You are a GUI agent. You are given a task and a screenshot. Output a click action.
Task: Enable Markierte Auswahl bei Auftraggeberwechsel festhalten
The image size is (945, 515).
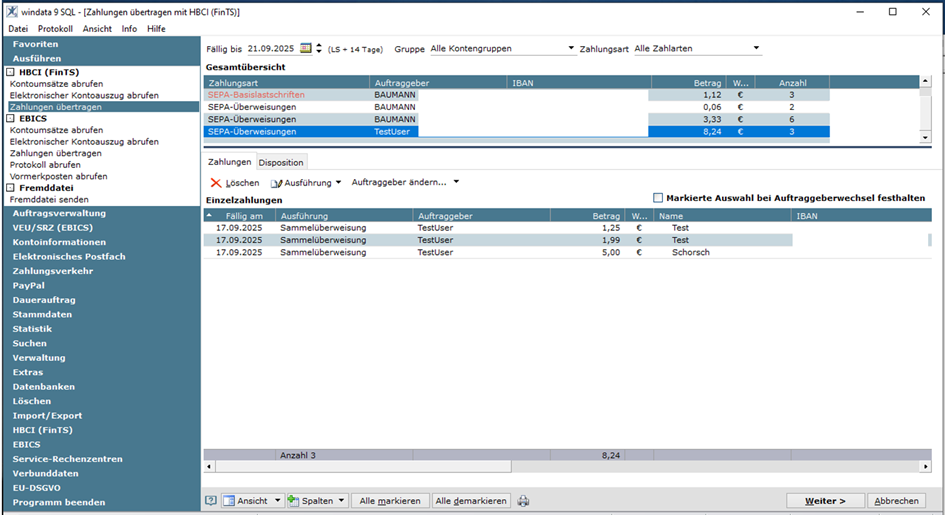658,198
